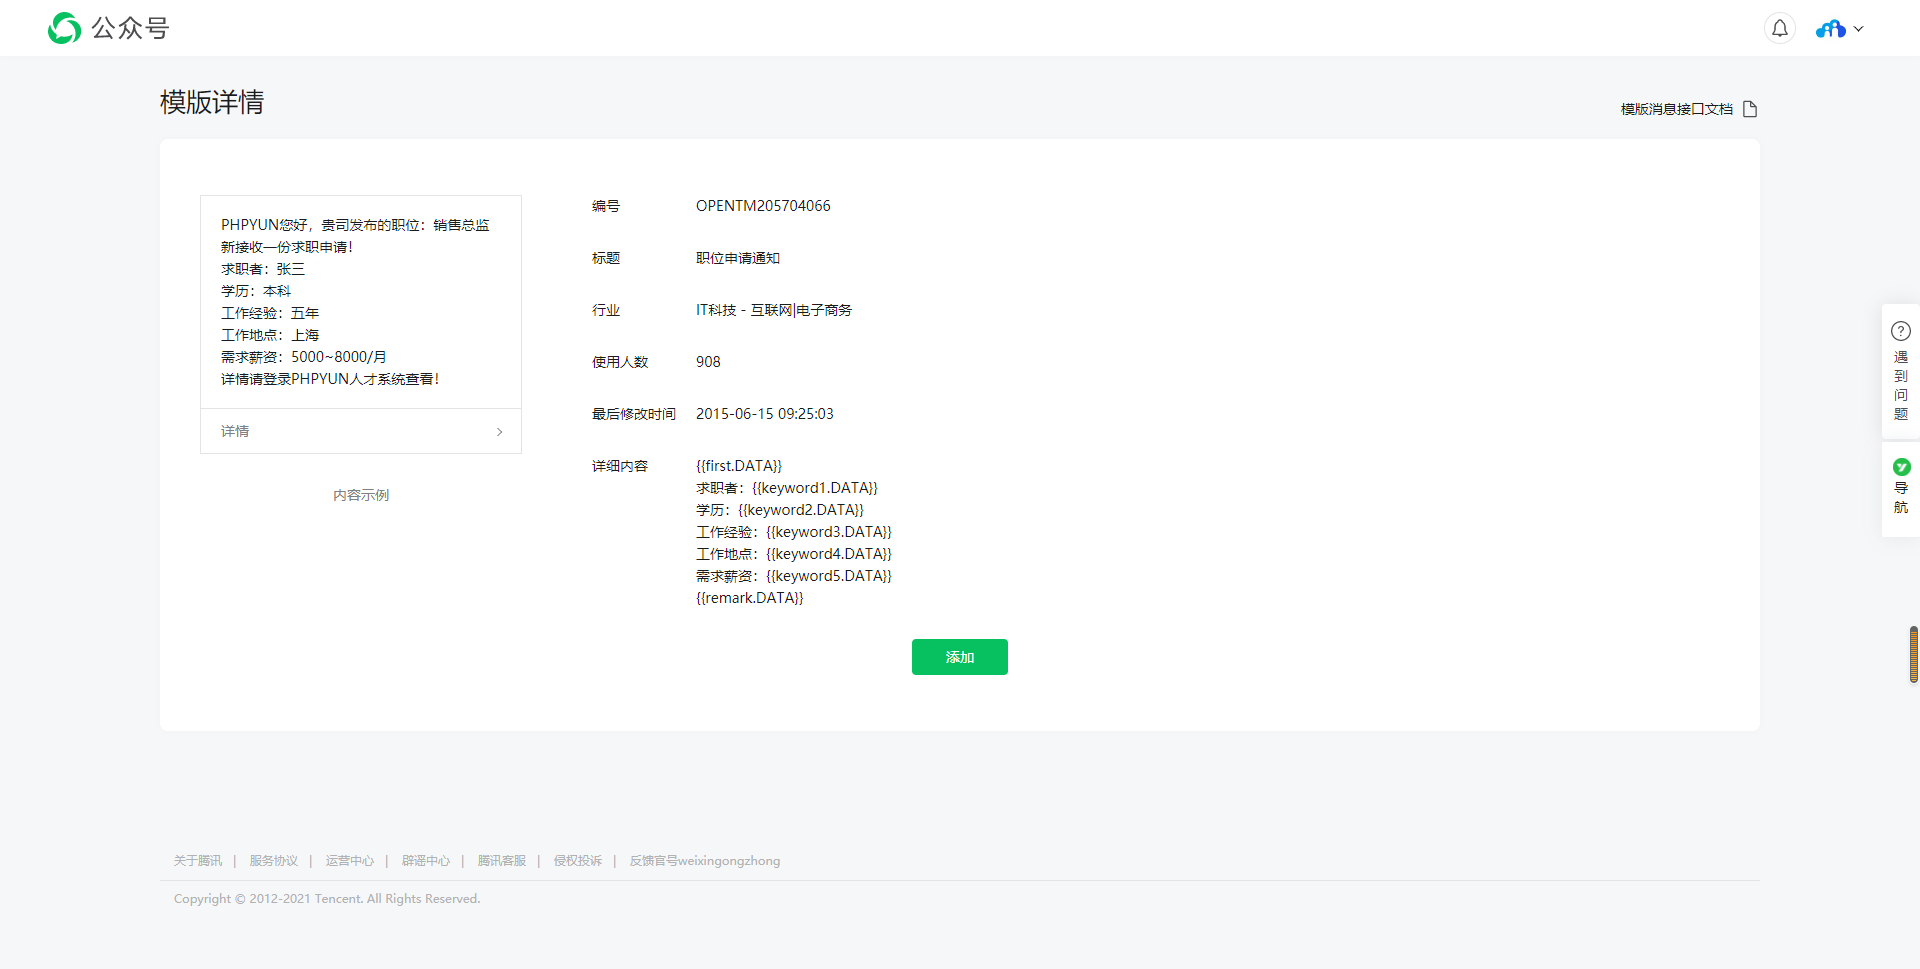This screenshot has height=969, width=1920.
Task: Open the 辟谣中心 footer link
Action: pos(426,861)
